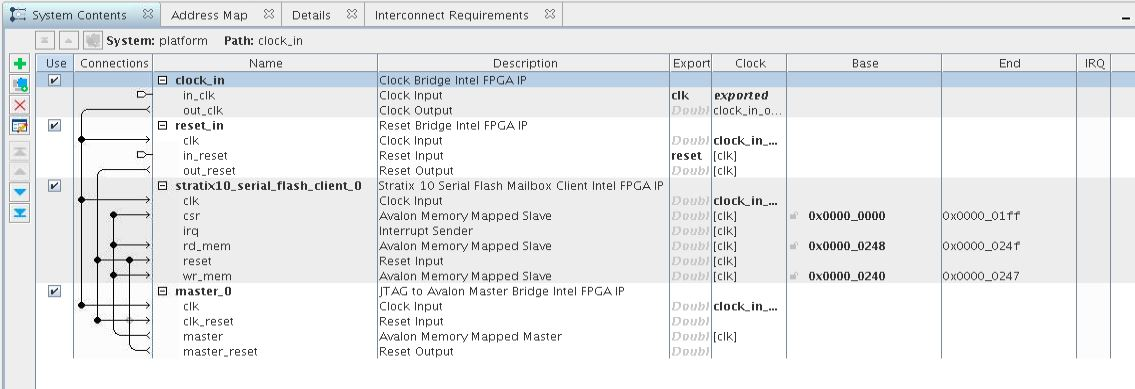Disable the master_0 Use checkbox
Screen dimensions: 1135x389
(x=54, y=291)
